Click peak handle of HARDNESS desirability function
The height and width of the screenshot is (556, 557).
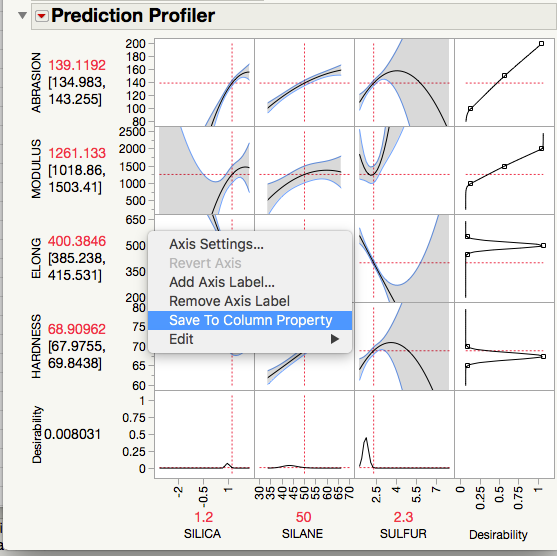click(543, 356)
